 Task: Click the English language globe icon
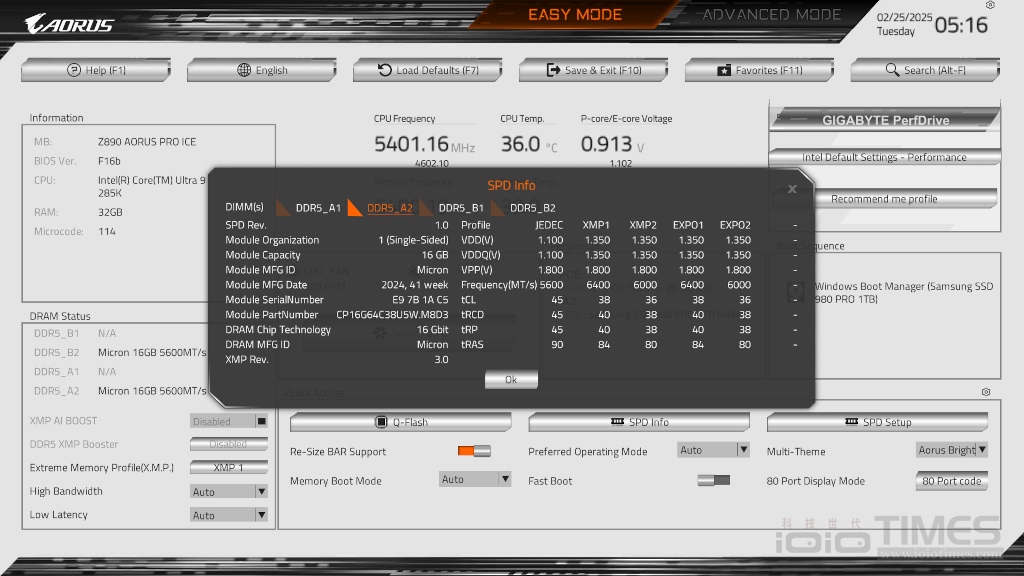pyautogui.click(x=245, y=70)
